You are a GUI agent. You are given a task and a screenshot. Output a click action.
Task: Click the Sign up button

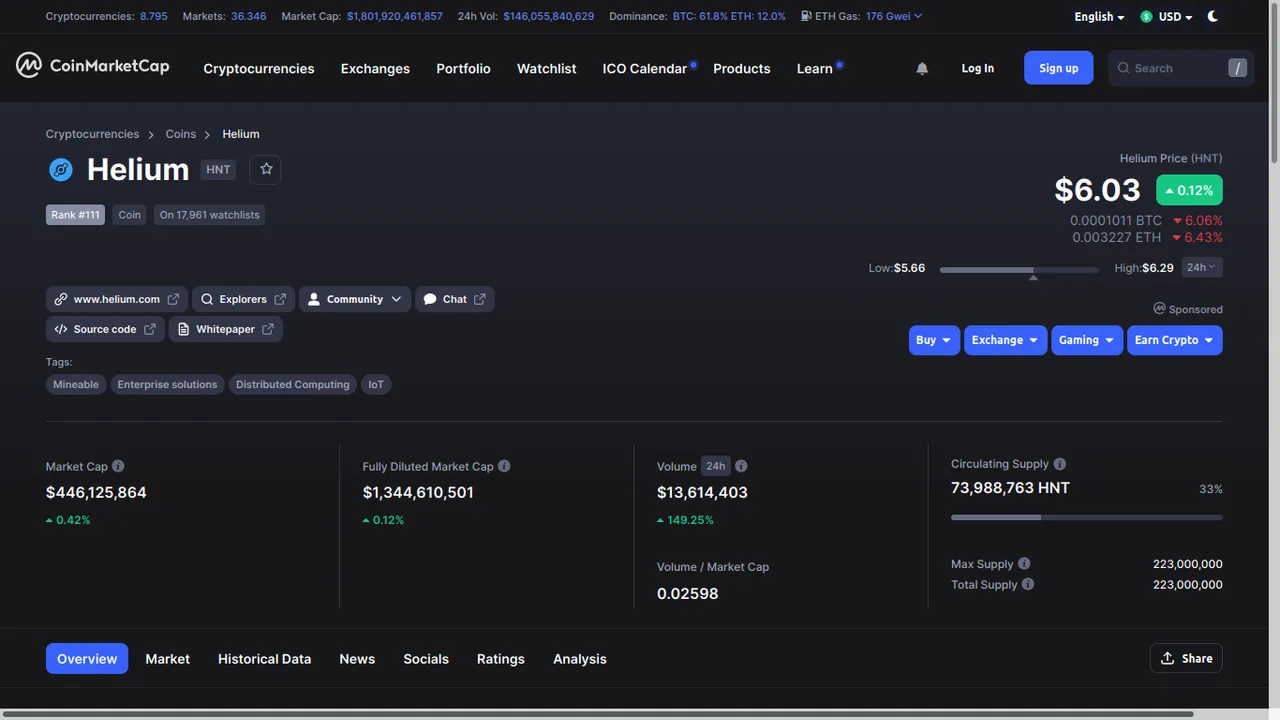1058,68
